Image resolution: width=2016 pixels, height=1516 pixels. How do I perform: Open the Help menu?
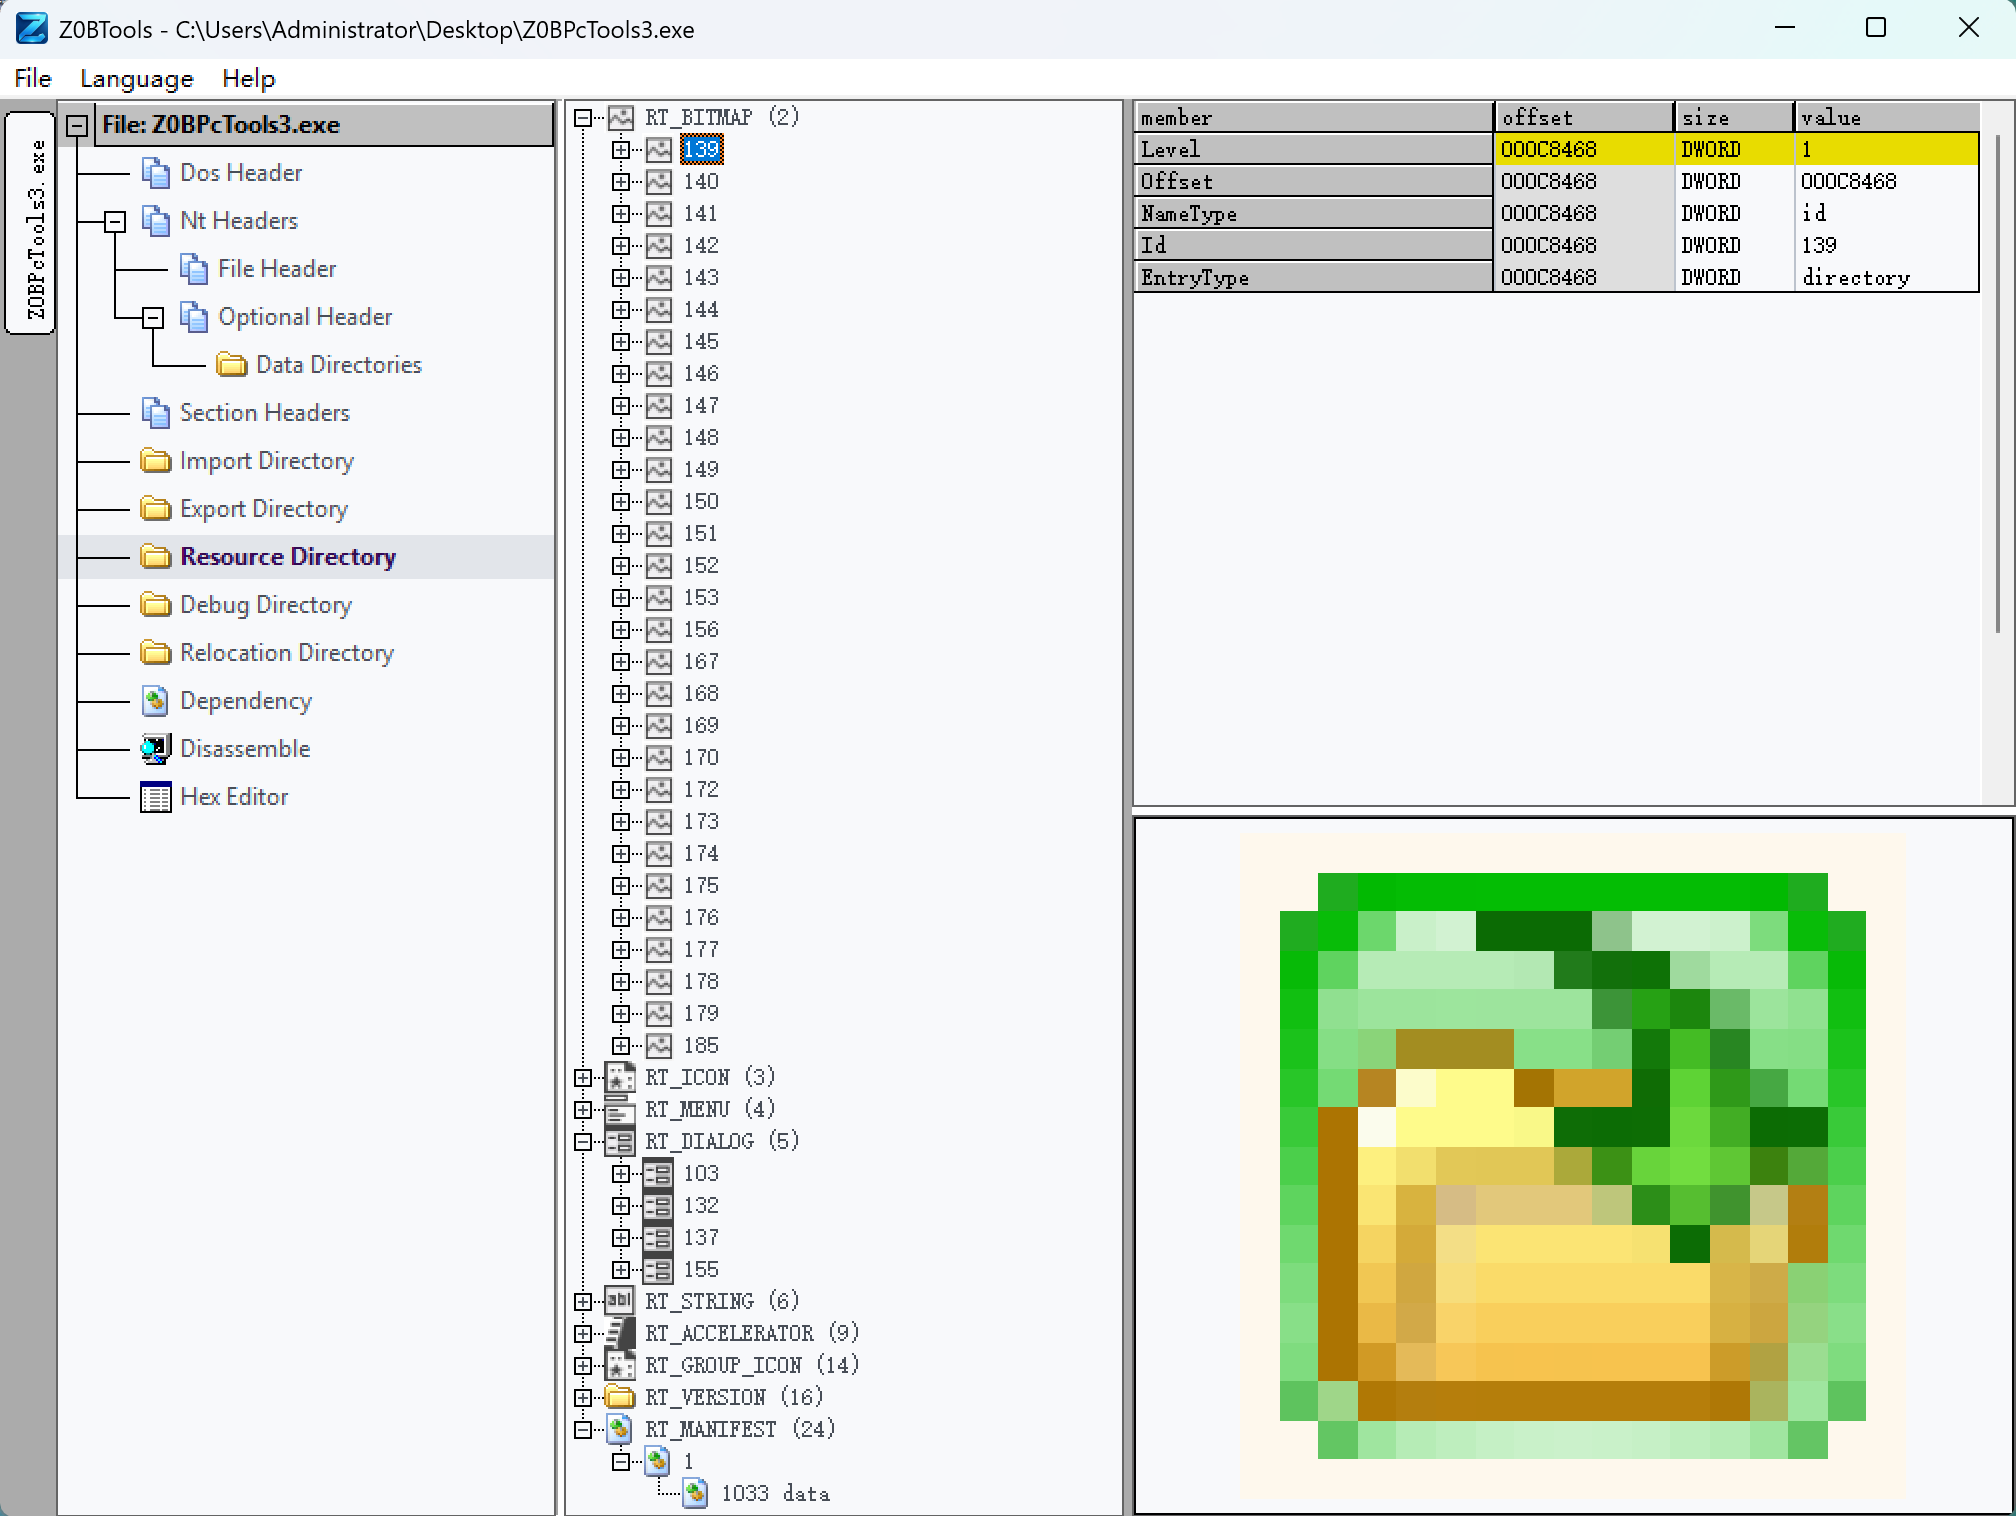[248, 78]
